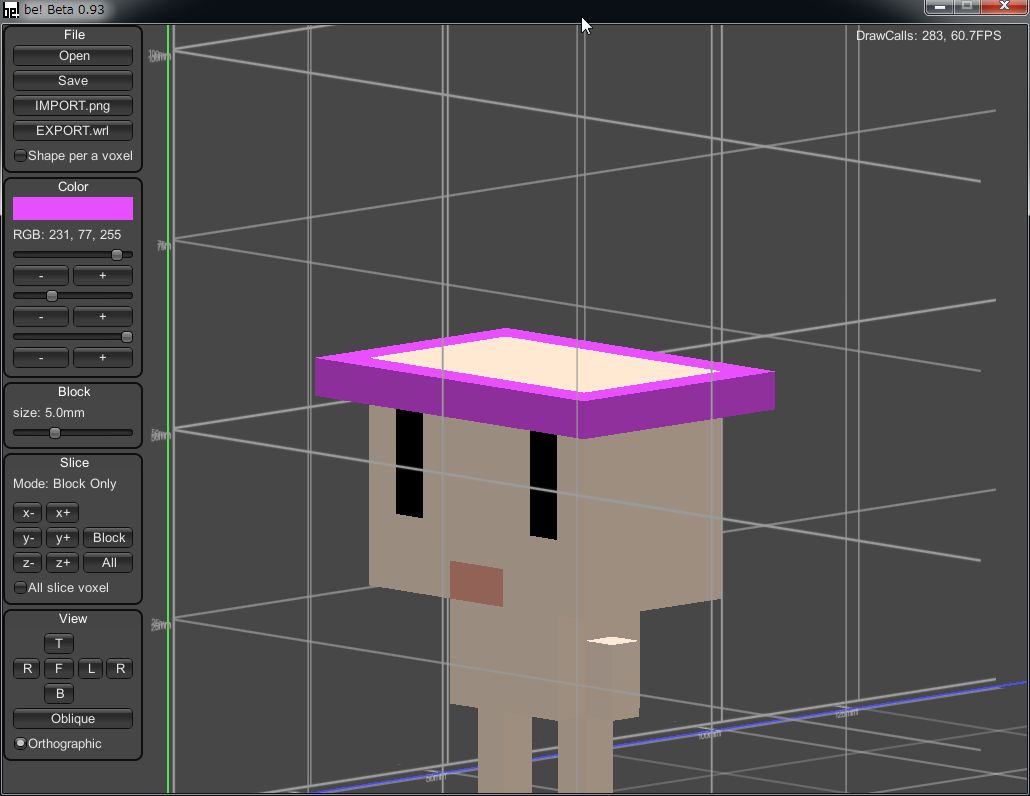Screen dimensions: 1030x796
Task: Switch to bottom view with B button
Action: pyautogui.click(x=59, y=694)
